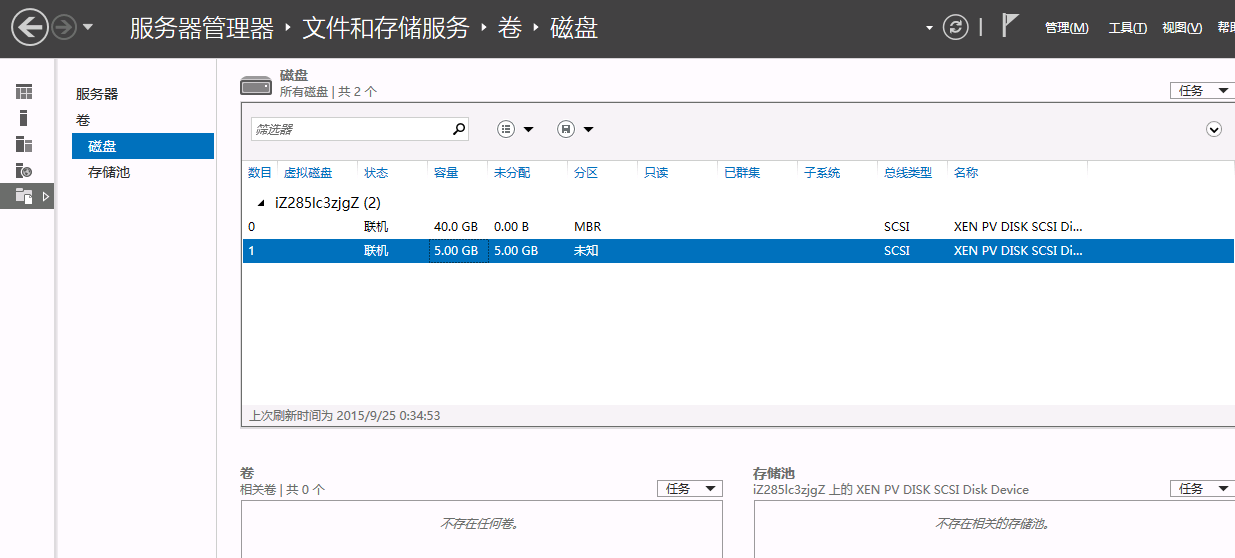Viewport: 1235px width, 558px height.
Task: Select the All Servers icon in the left sidebar
Action: (24, 144)
